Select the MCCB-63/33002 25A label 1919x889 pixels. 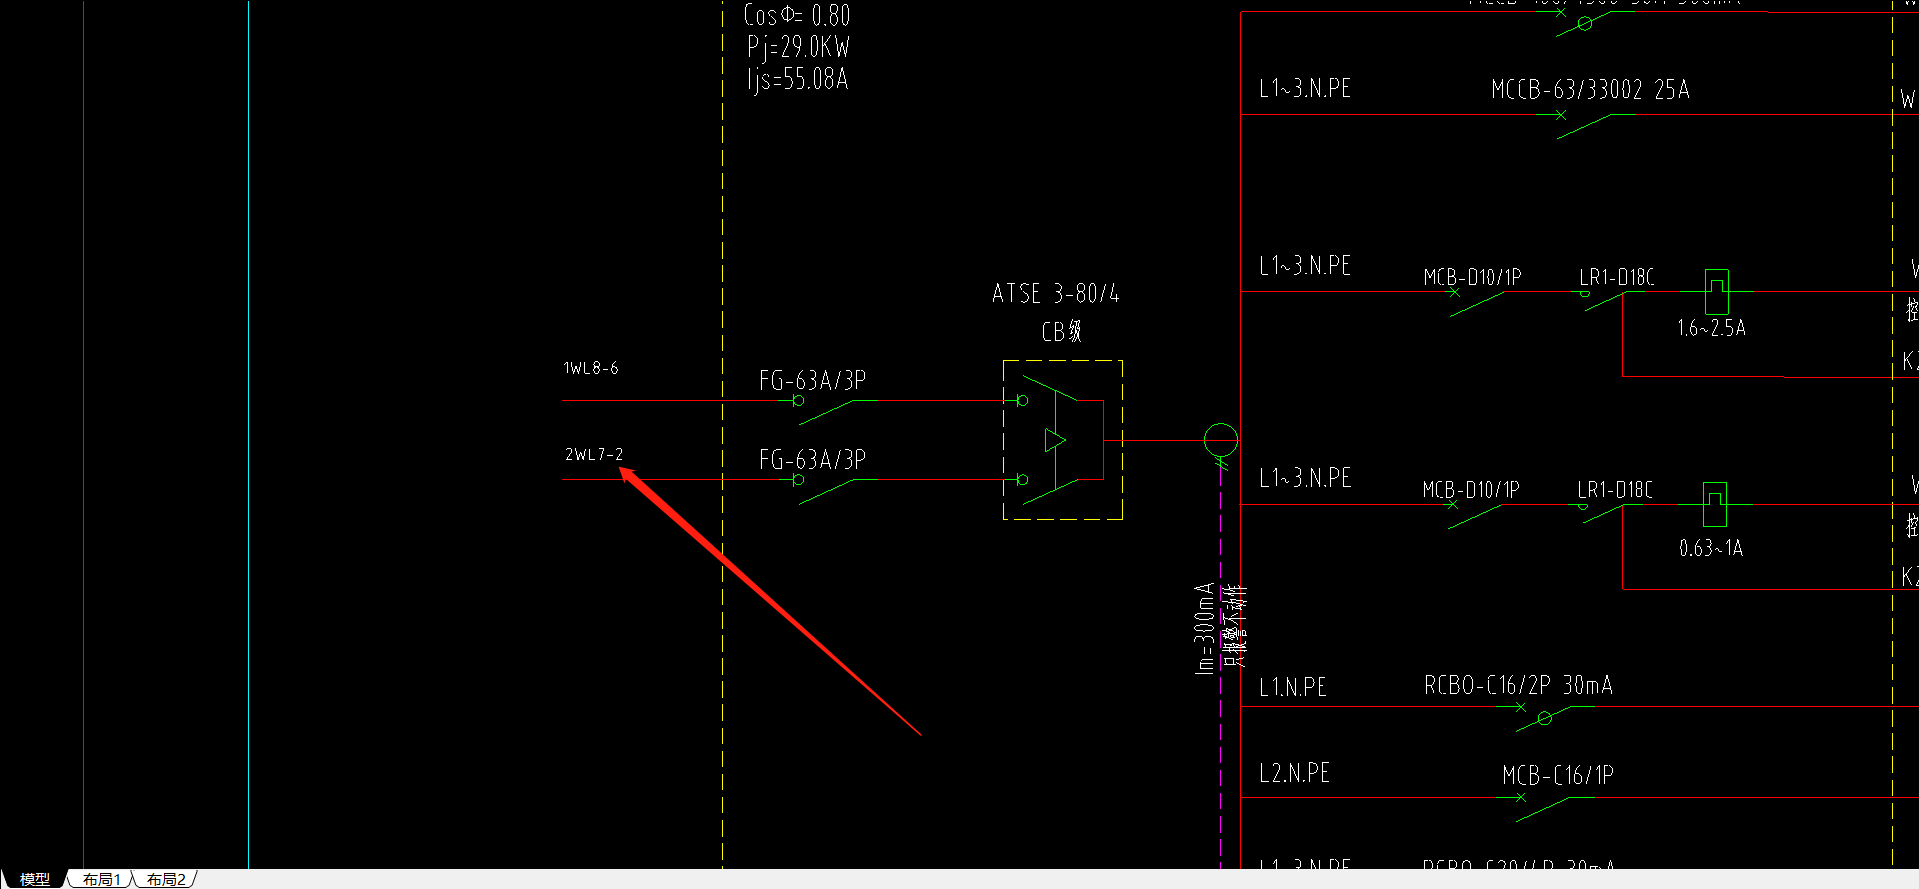(1590, 90)
